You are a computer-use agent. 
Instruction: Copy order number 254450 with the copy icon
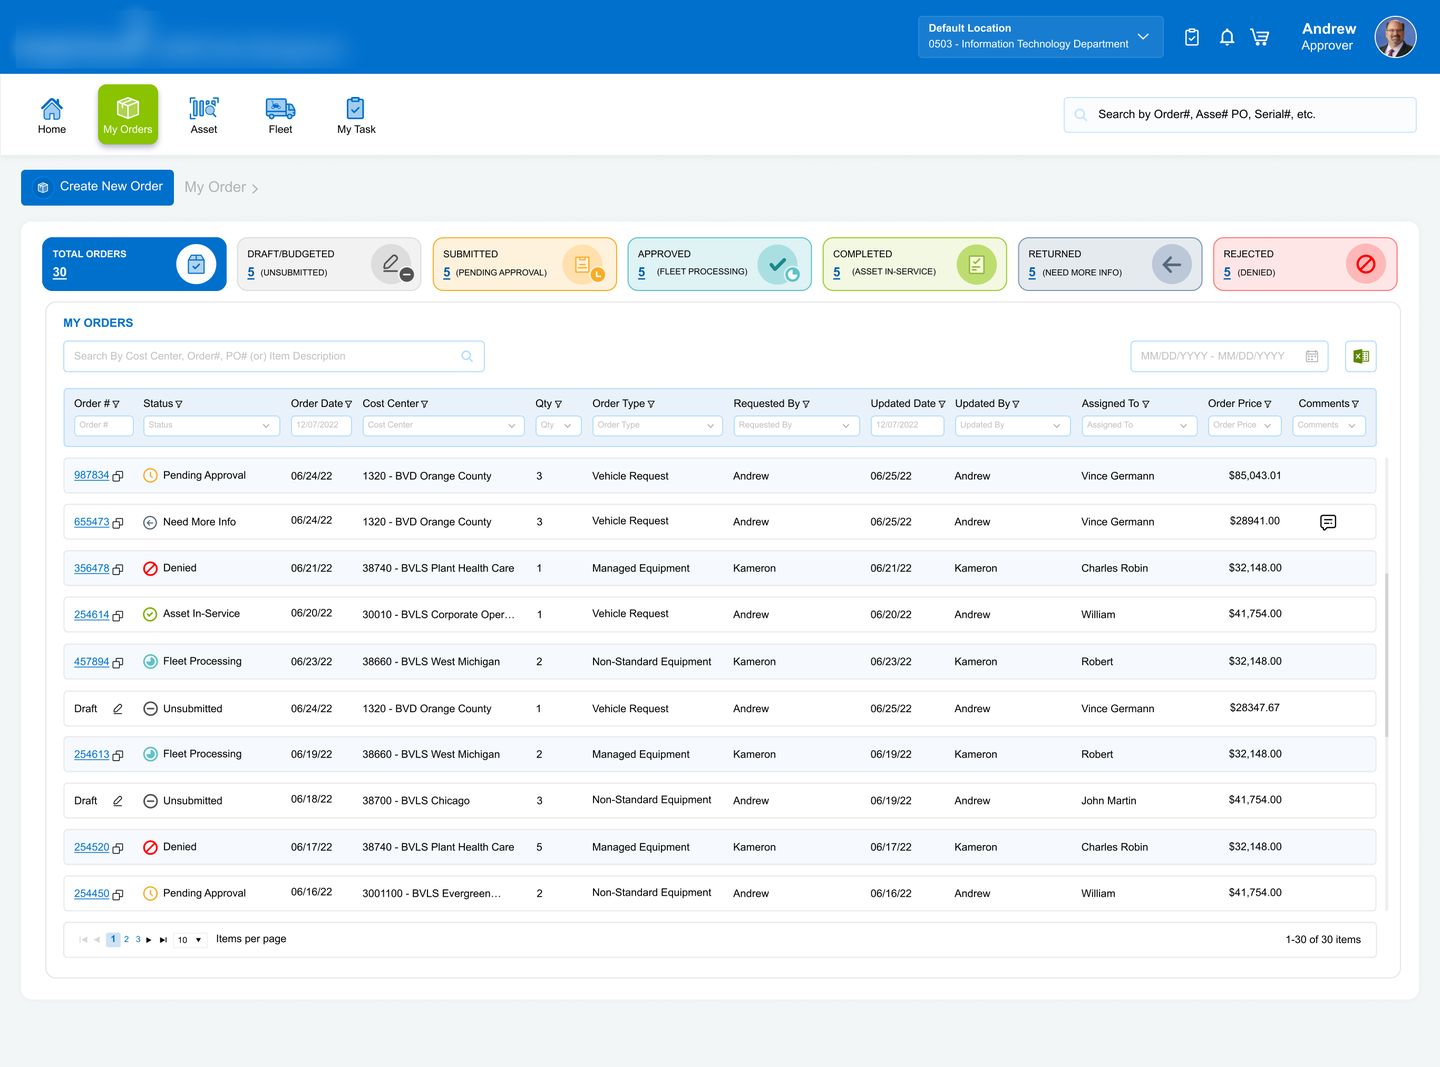click(x=118, y=894)
